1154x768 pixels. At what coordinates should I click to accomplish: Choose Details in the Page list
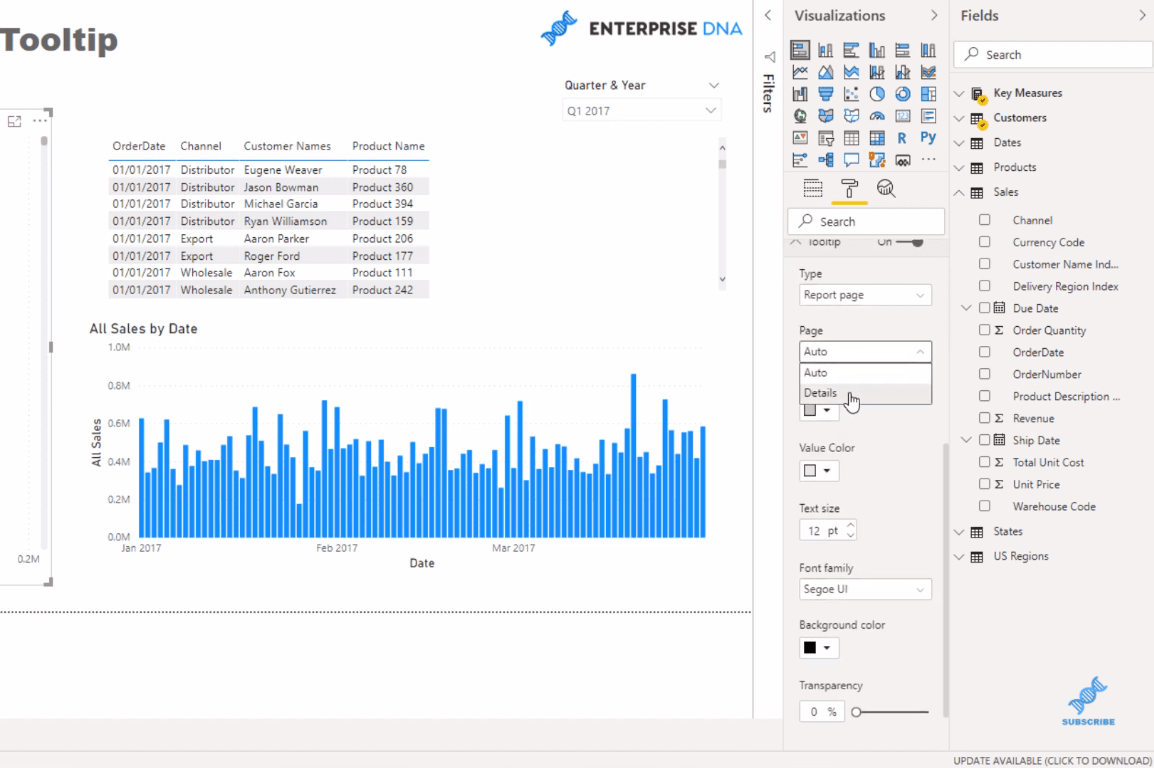865,393
